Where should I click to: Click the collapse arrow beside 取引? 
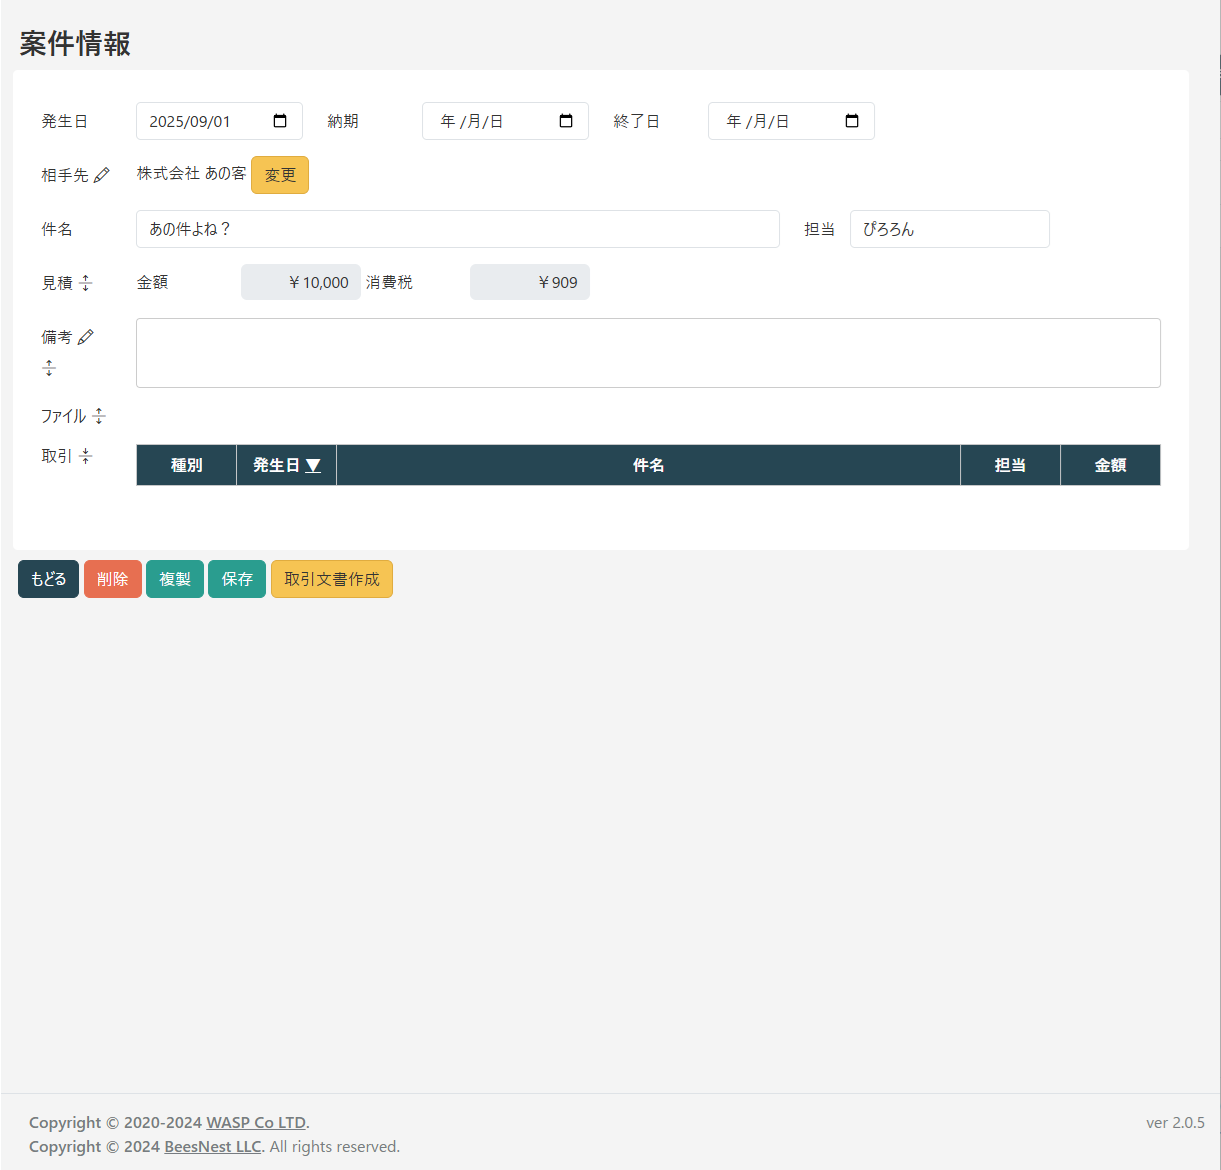[x=85, y=455]
